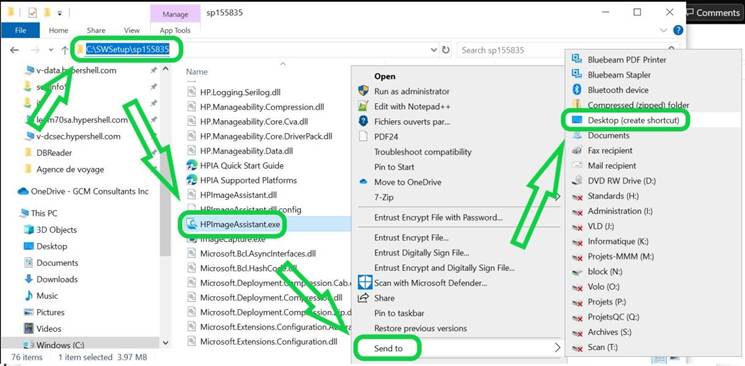
Task: Choose Open in context menu
Action: pos(384,76)
